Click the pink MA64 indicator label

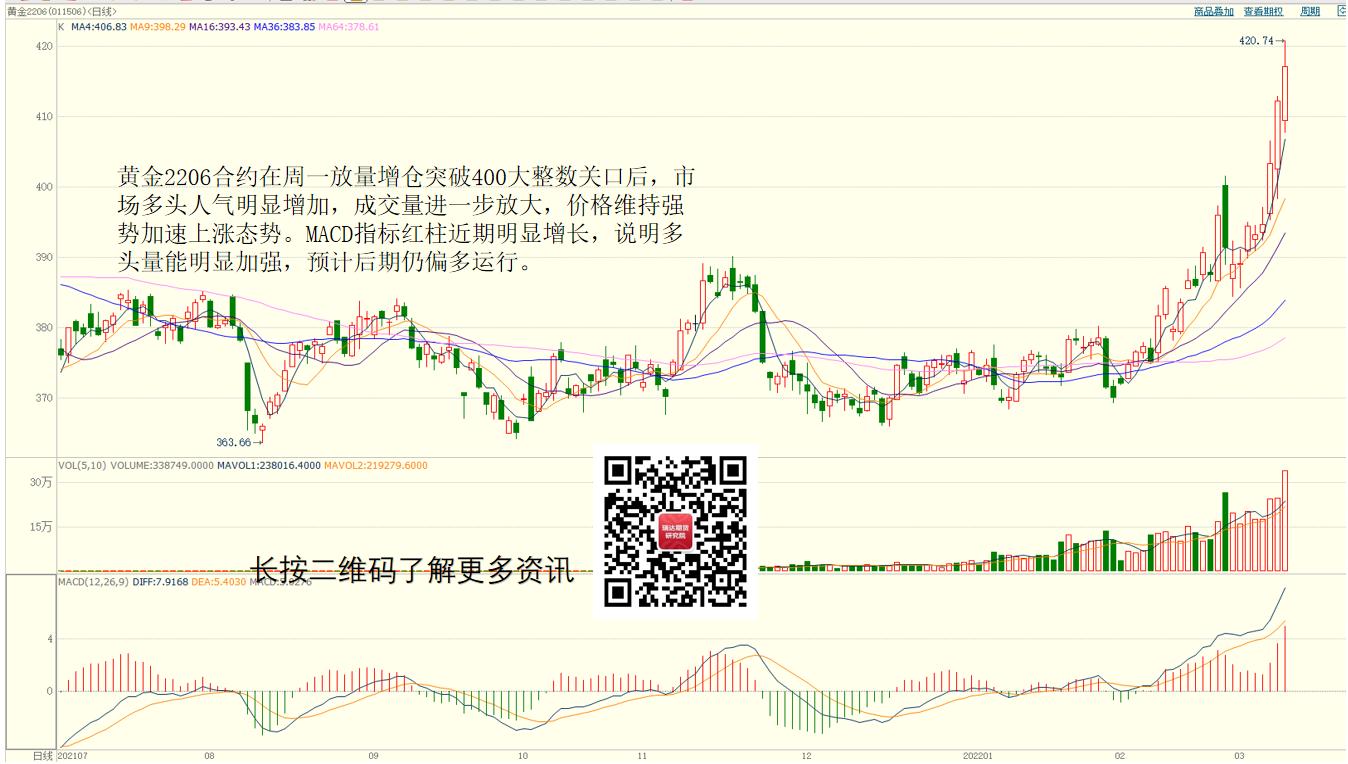pyautogui.click(x=349, y=27)
